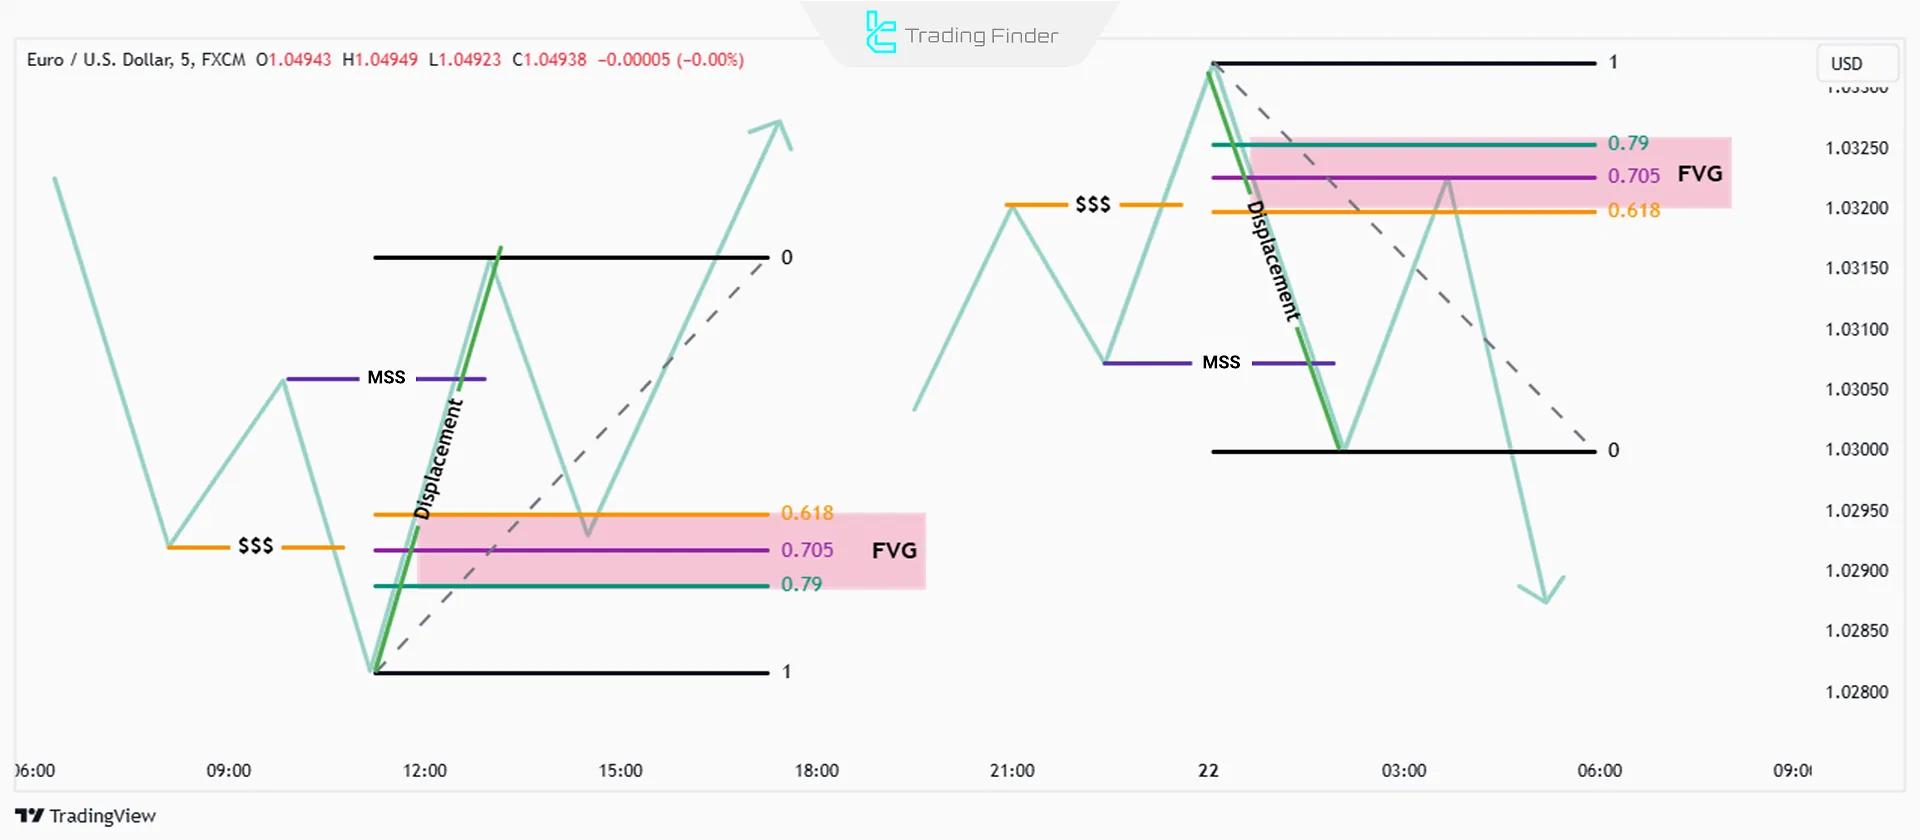Click the Trading Finder brand text
Image resolution: width=1920 pixels, height=840 pixels.
(x=981, y=36)
